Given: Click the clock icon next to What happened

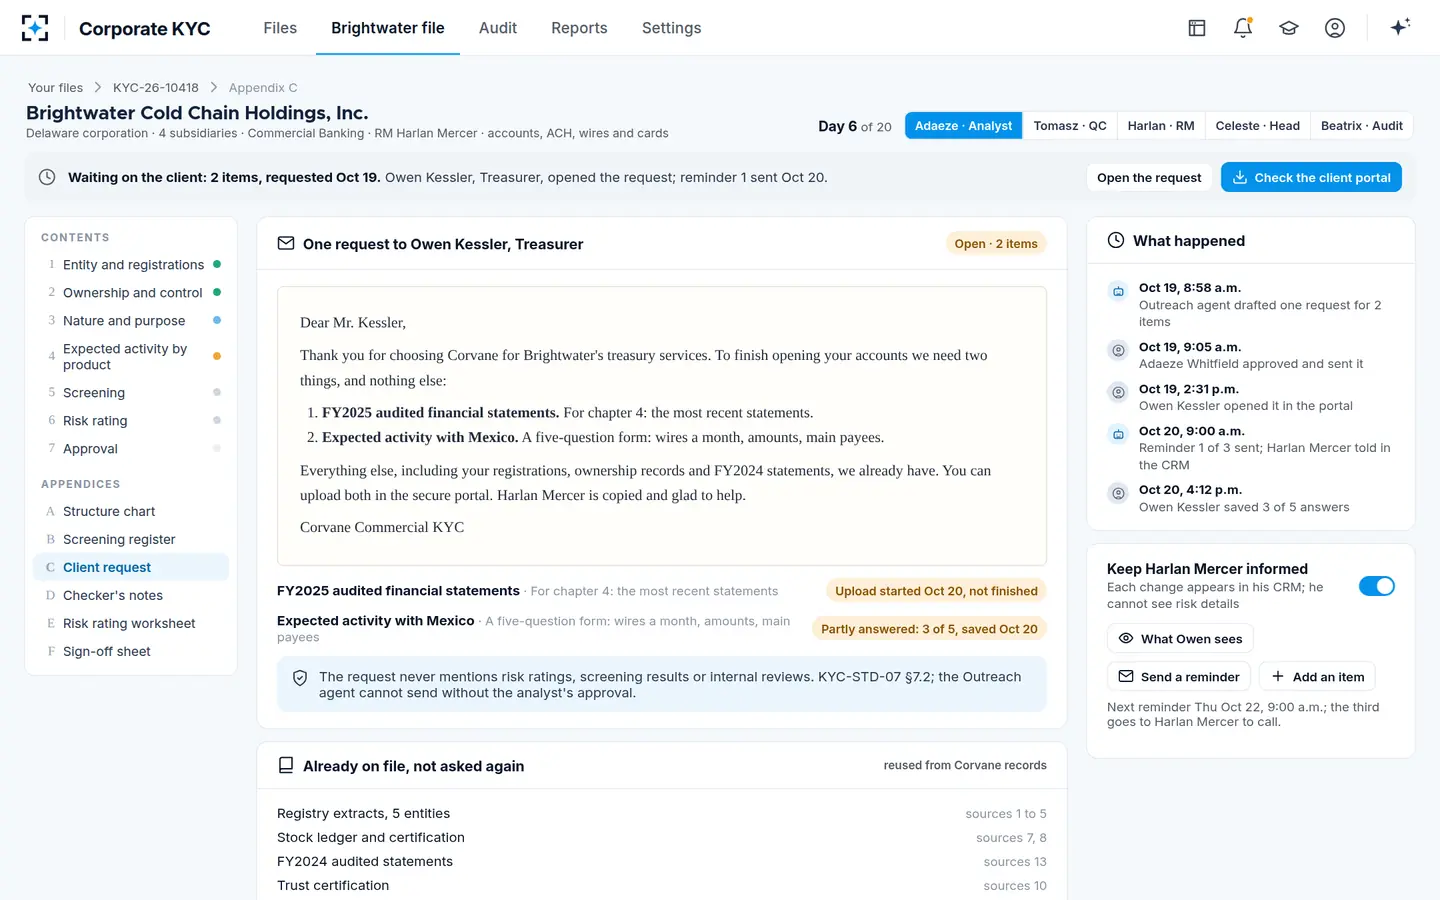Looking at the screenshot, I should coord(1116,241).
